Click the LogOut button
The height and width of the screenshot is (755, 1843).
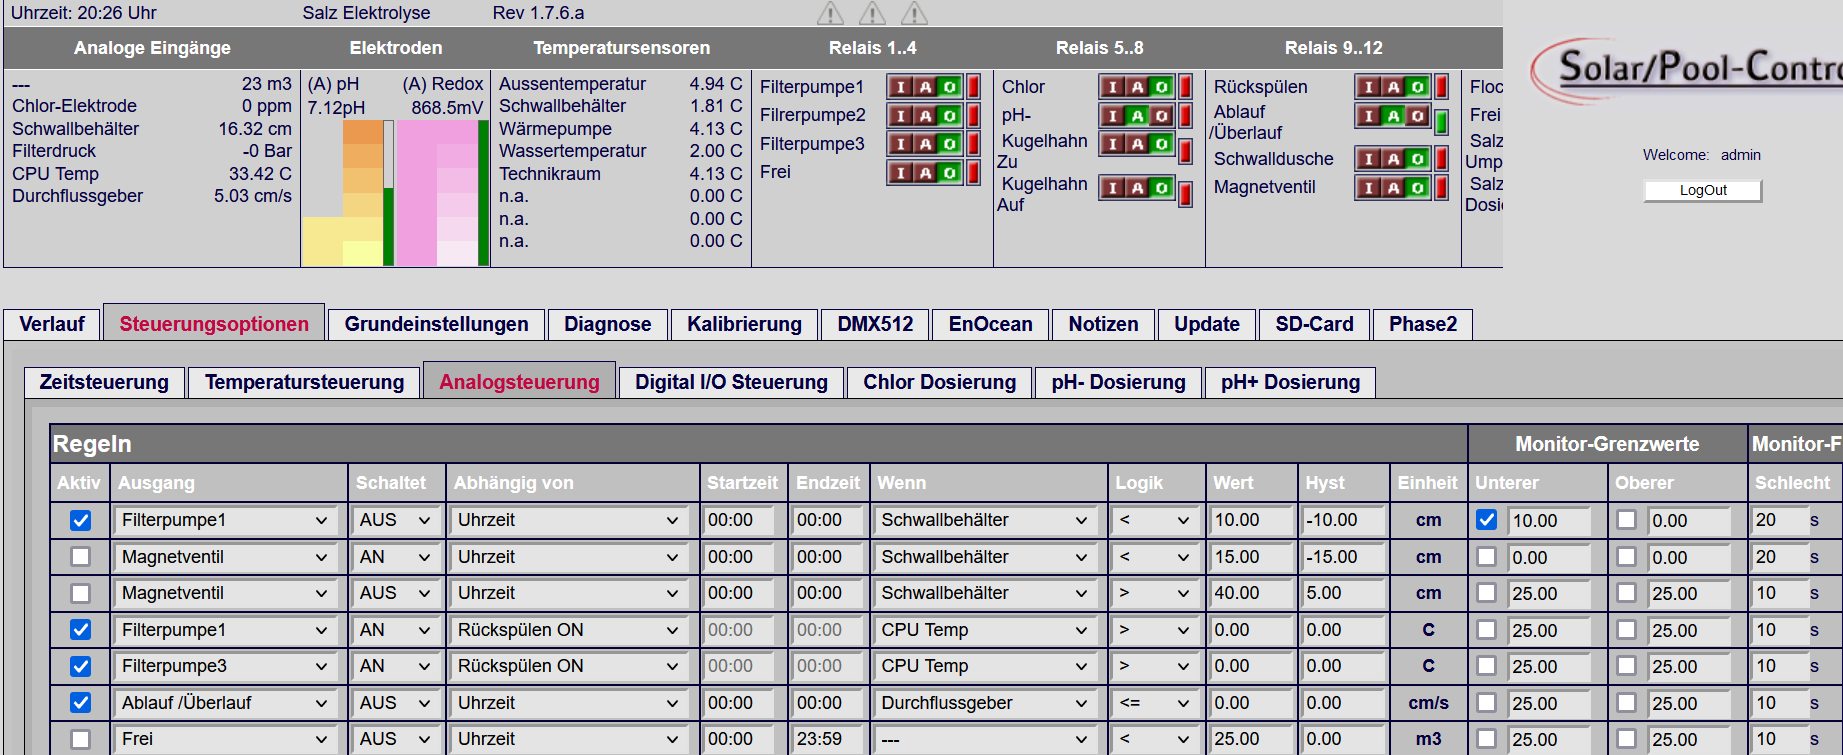click(x=1703, y=190)
